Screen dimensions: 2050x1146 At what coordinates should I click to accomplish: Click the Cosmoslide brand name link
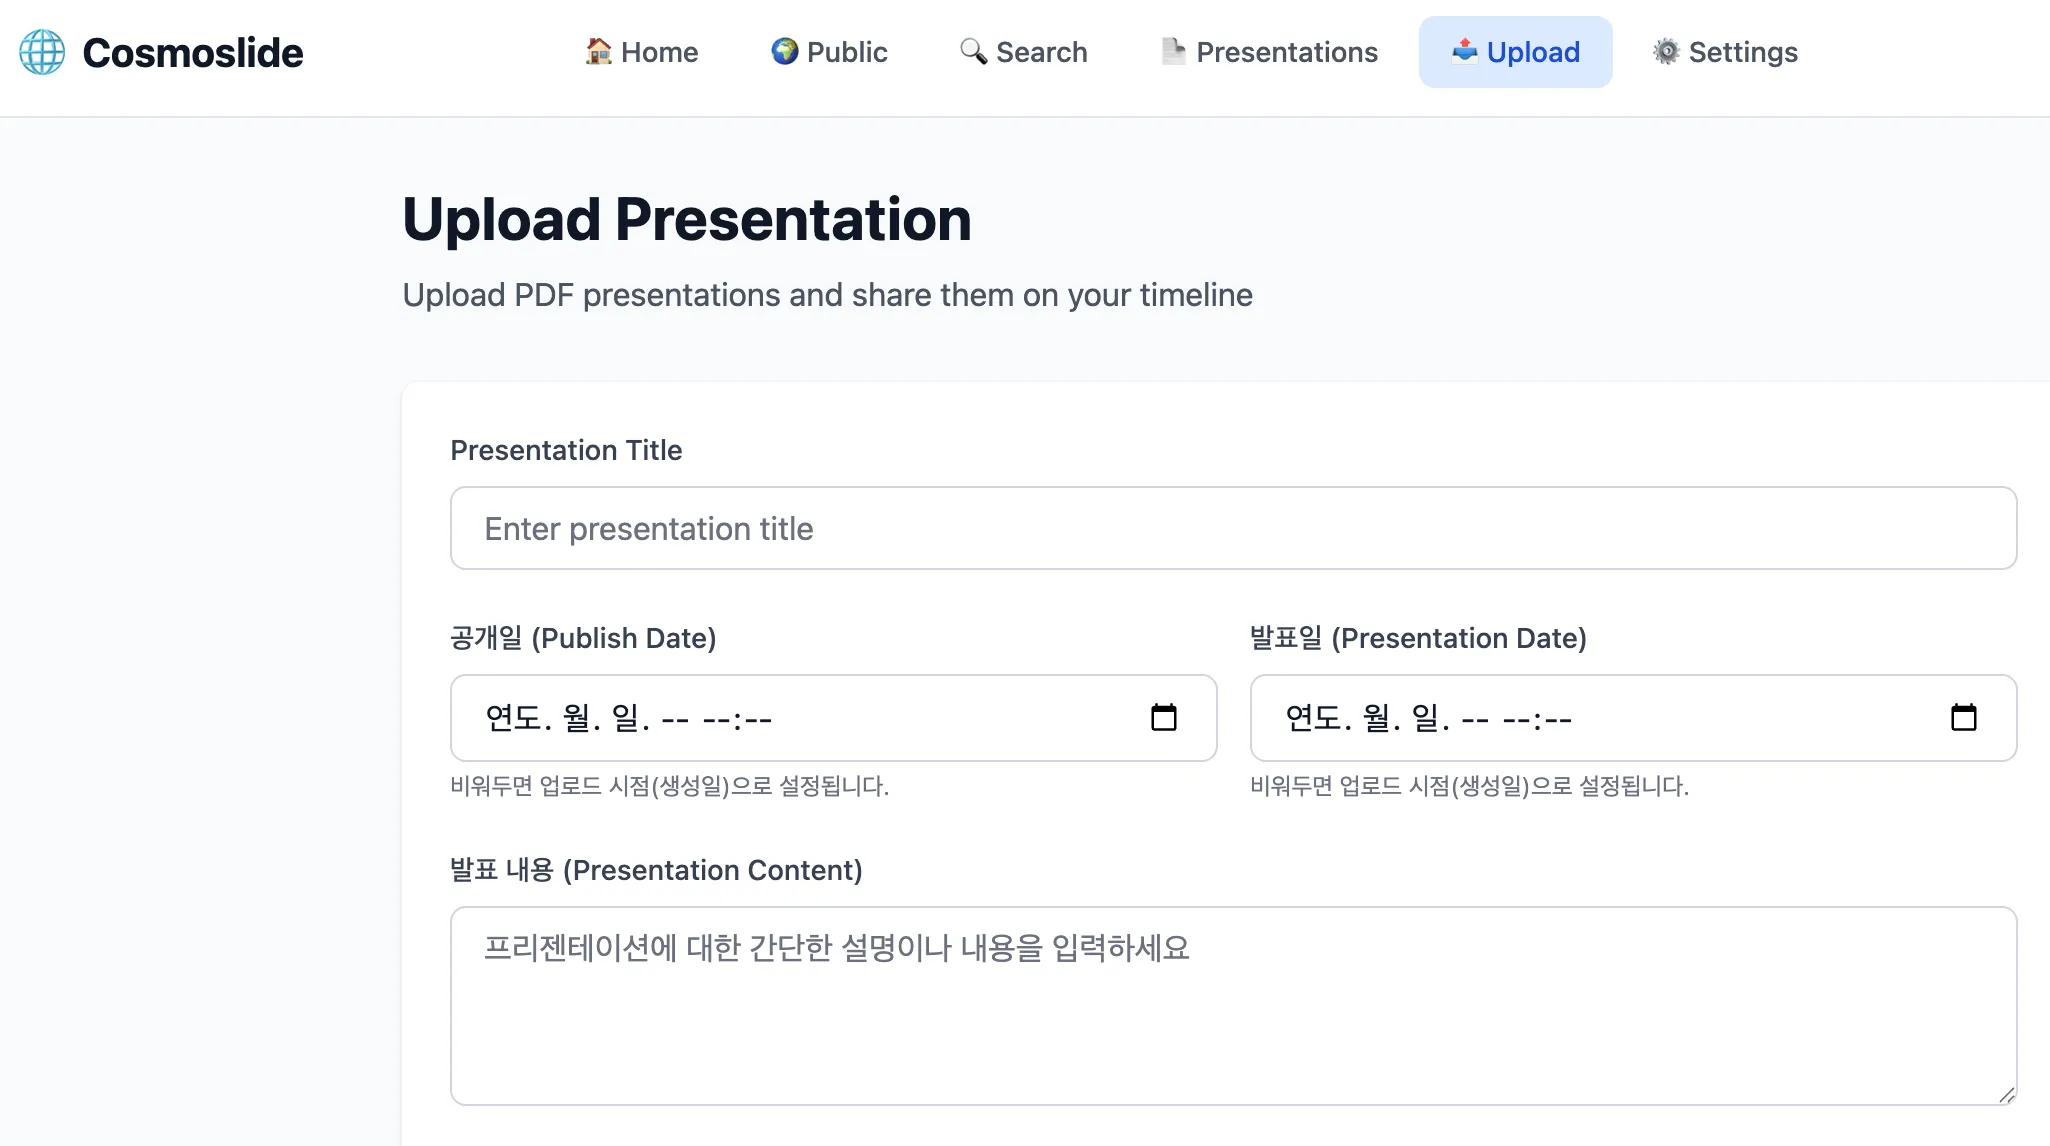192,52
